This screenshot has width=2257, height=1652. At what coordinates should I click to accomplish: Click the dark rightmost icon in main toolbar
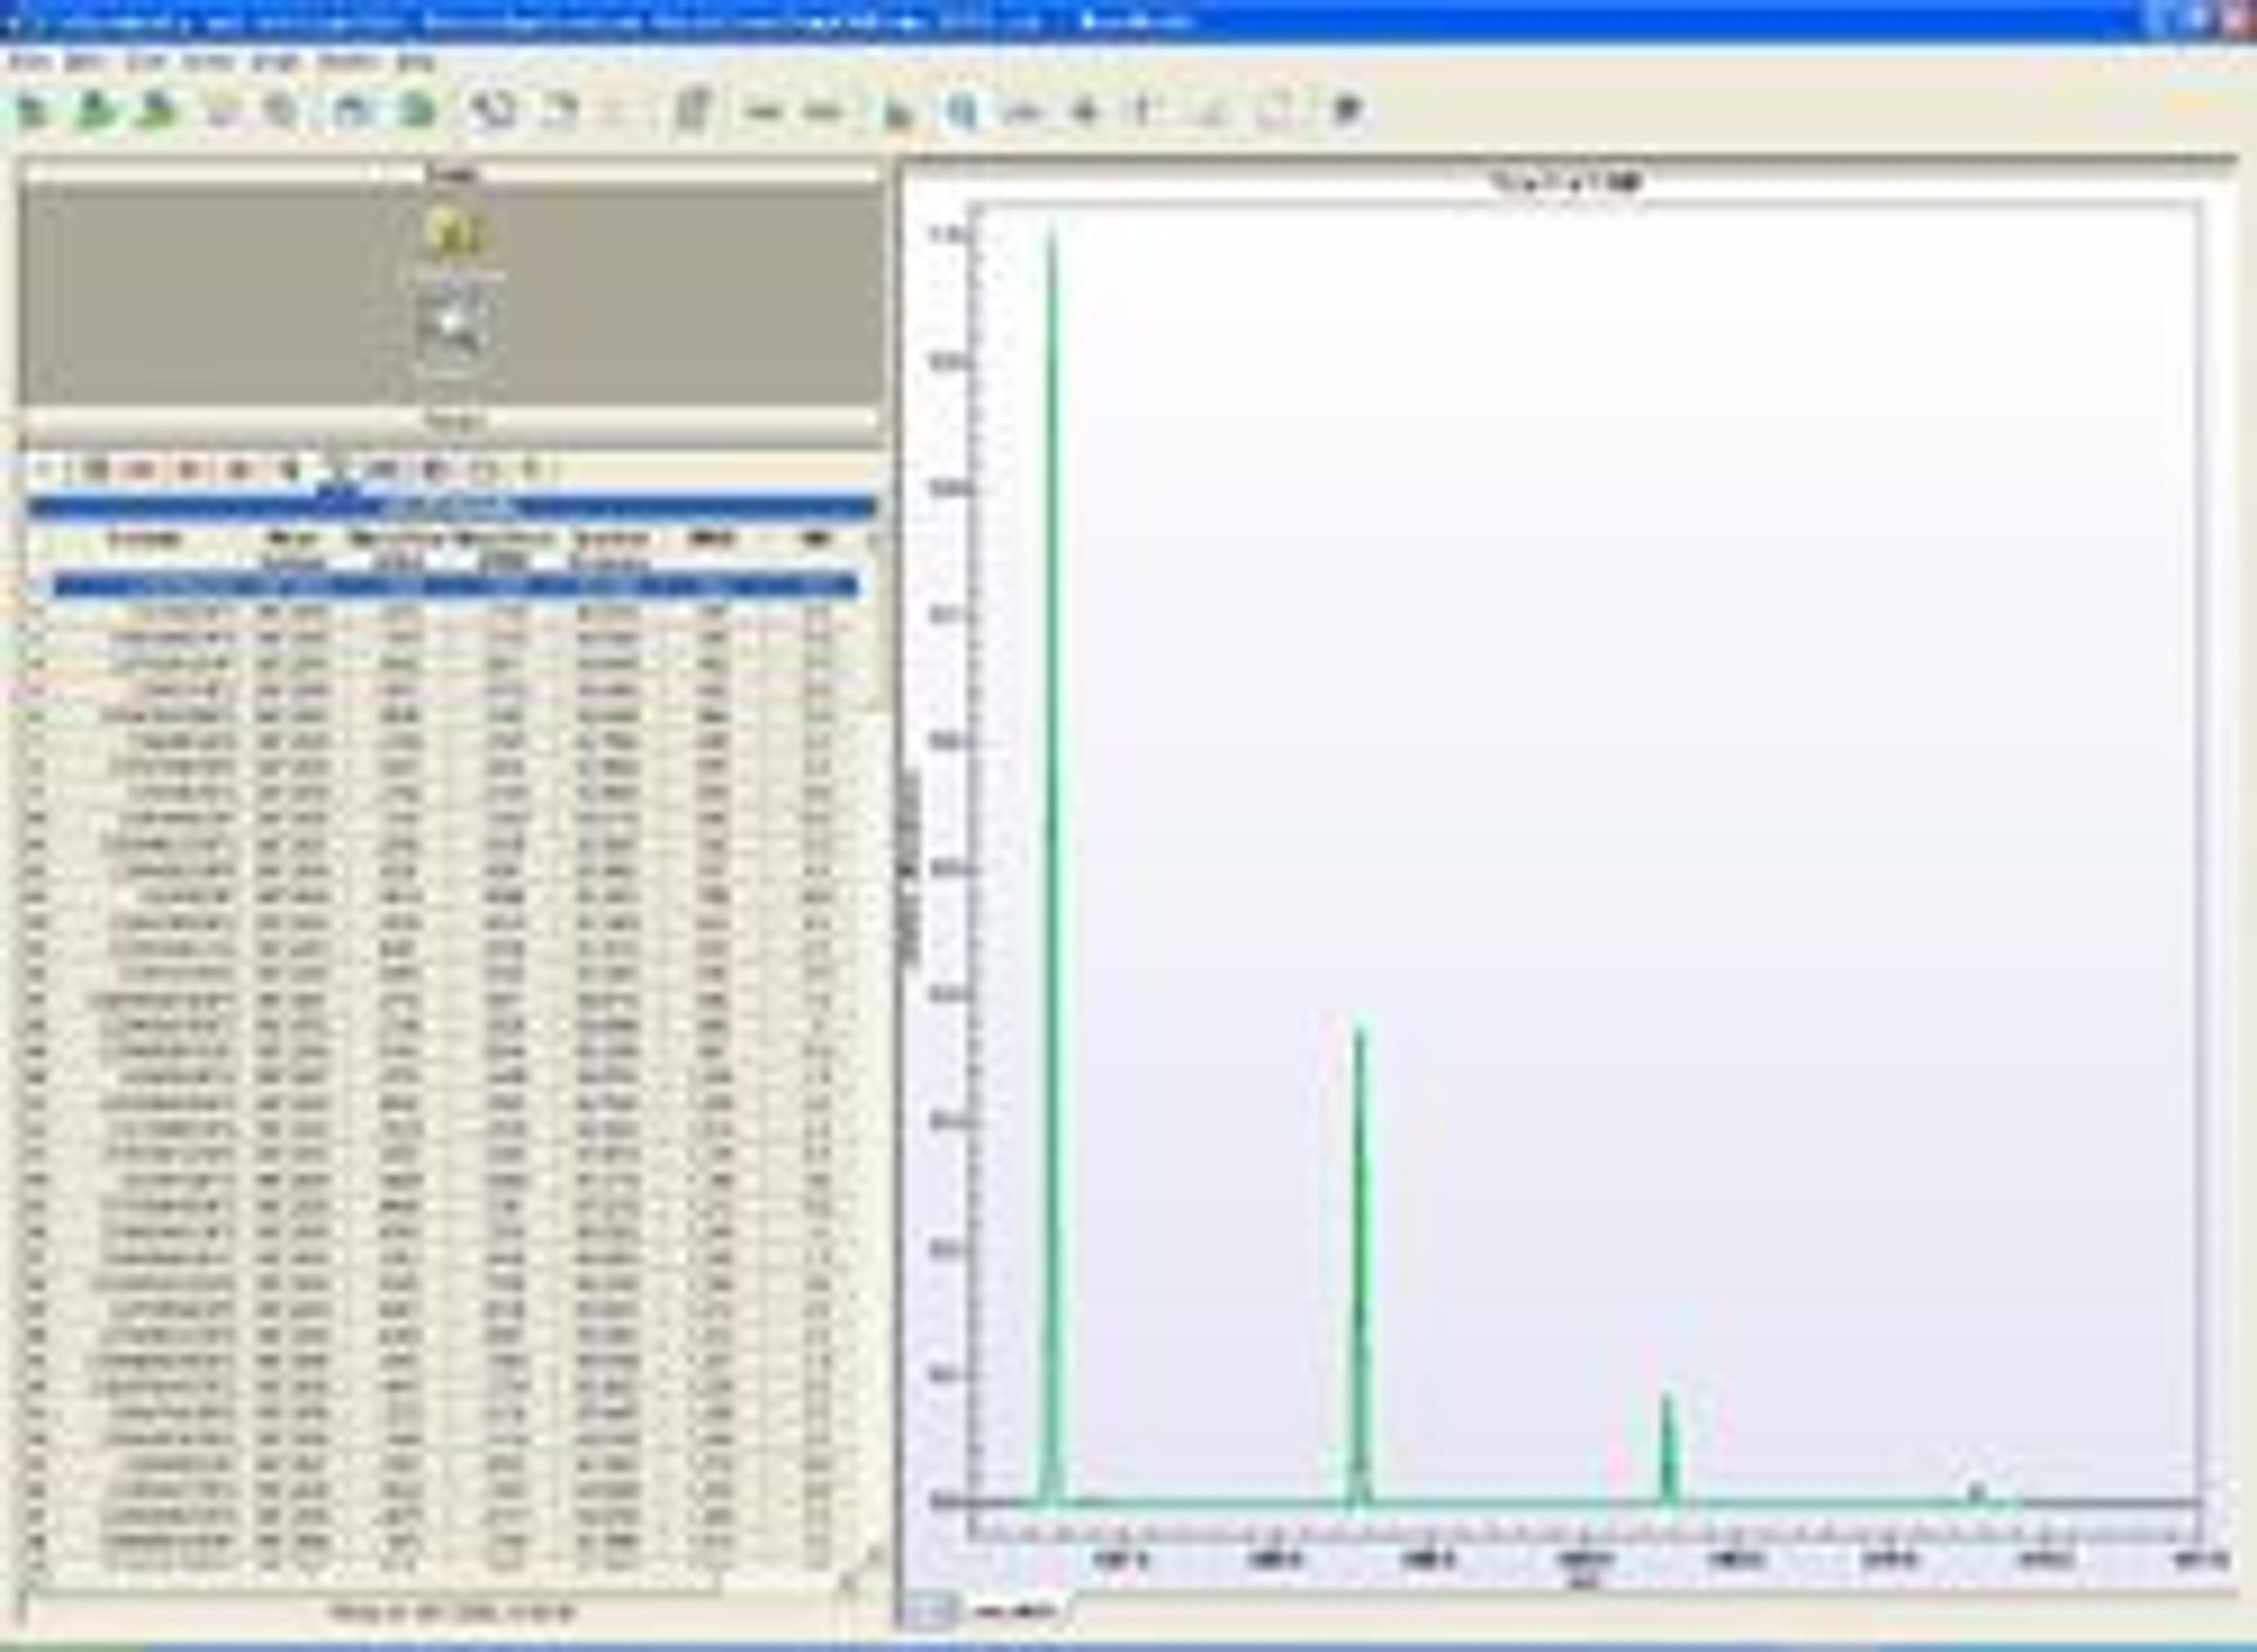(1347, 111)
